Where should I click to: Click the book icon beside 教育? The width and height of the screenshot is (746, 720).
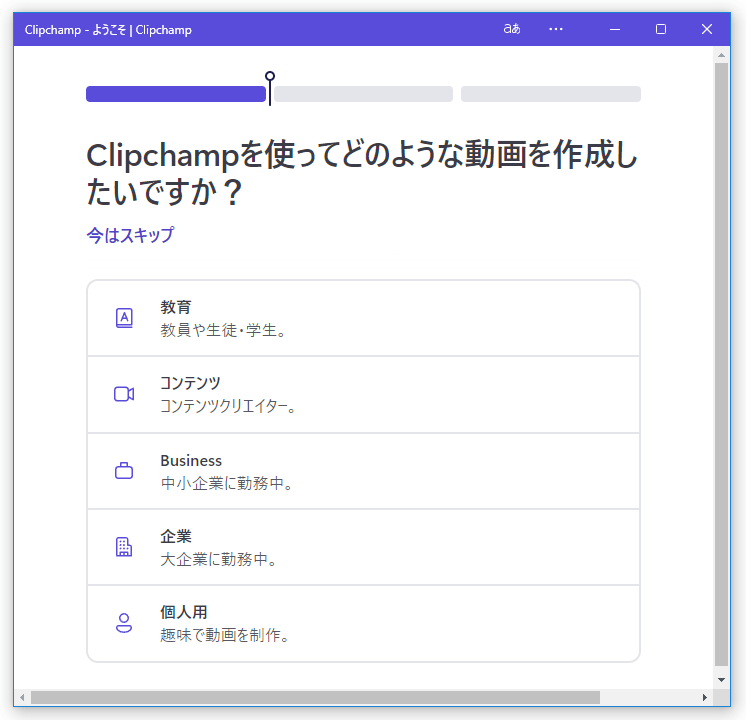tap(124, 318)
